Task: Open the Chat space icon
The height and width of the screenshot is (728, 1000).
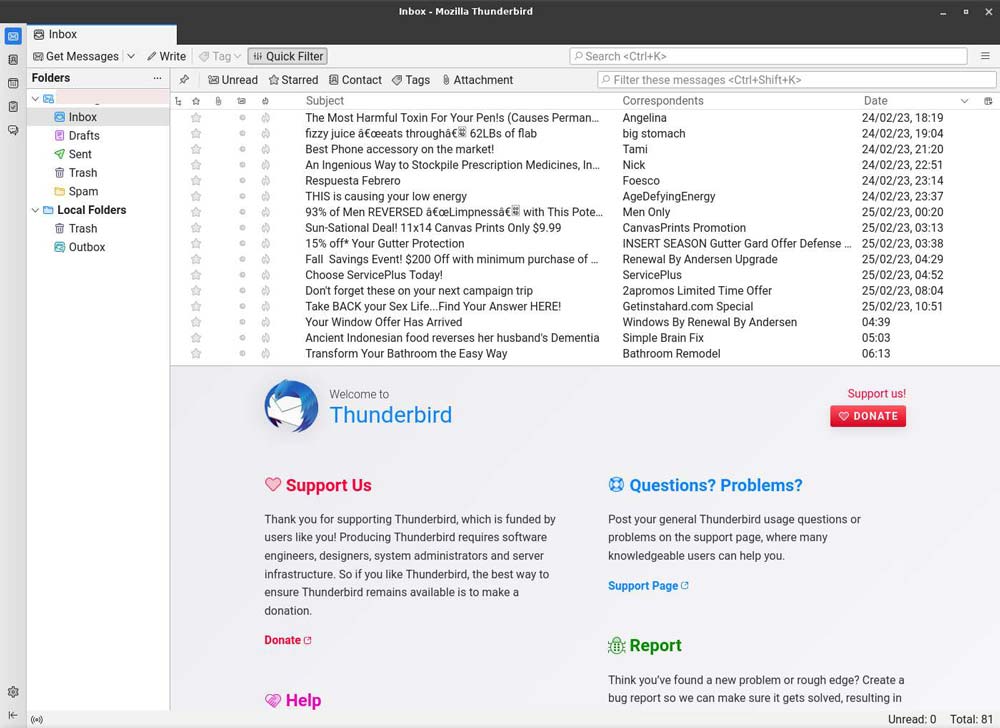Action: click(13, 130)
